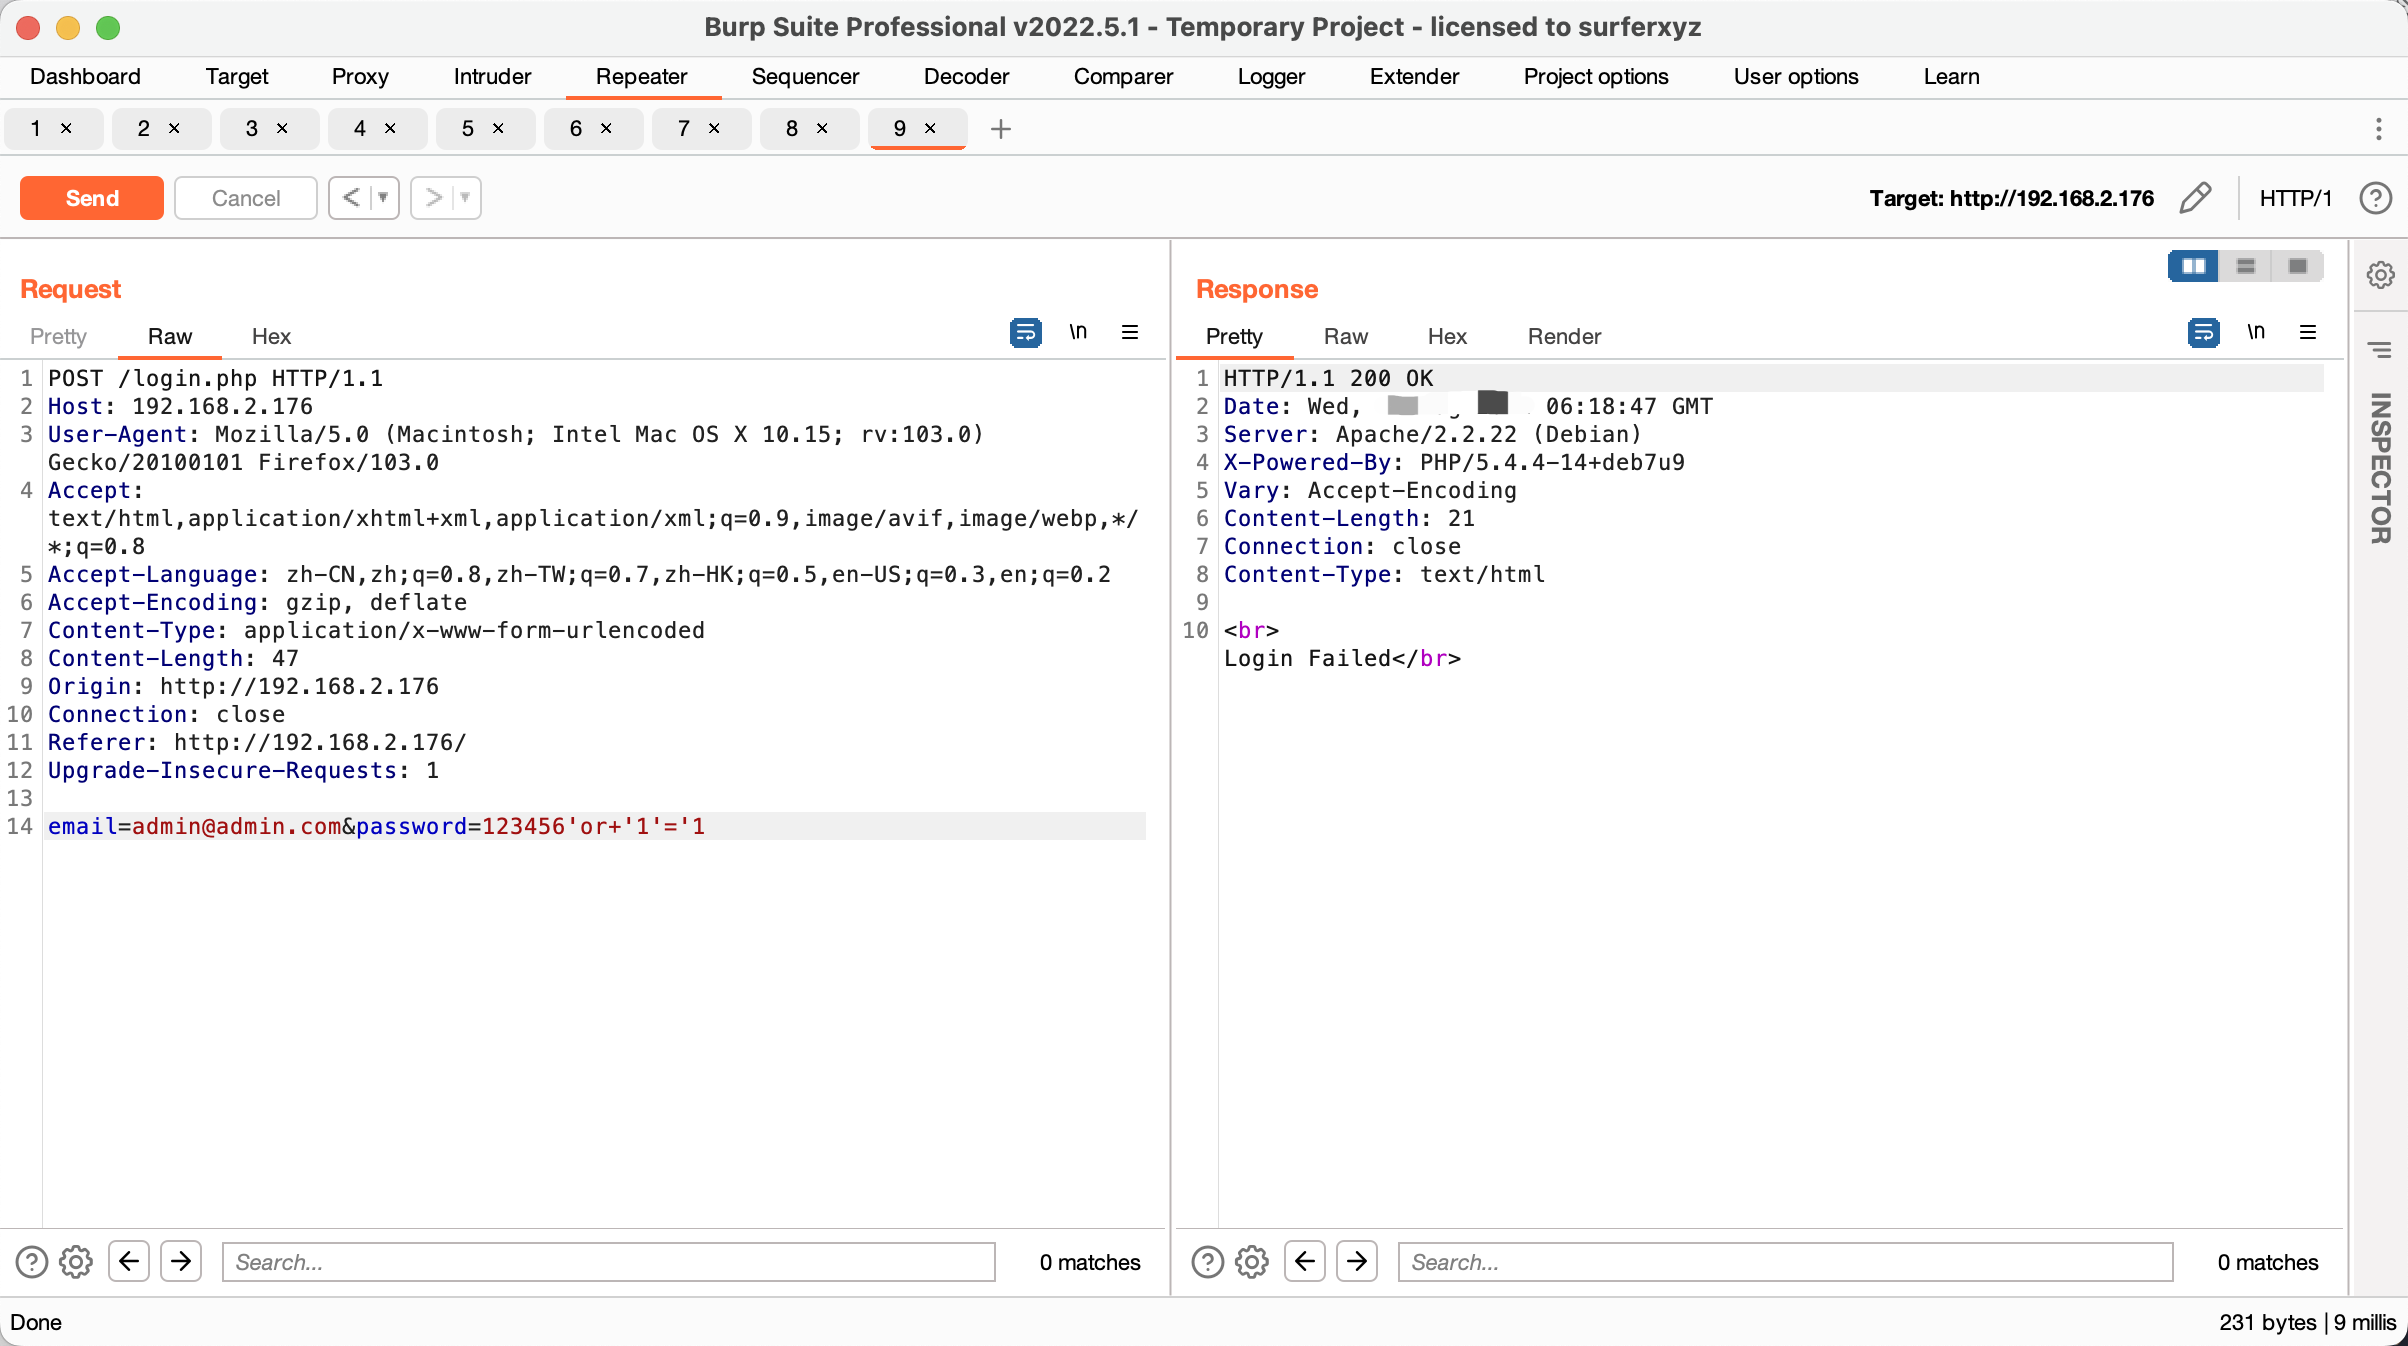Open the Repeater tabs three-dot menu
2408x1346 pixels.
pos(2378,129)
